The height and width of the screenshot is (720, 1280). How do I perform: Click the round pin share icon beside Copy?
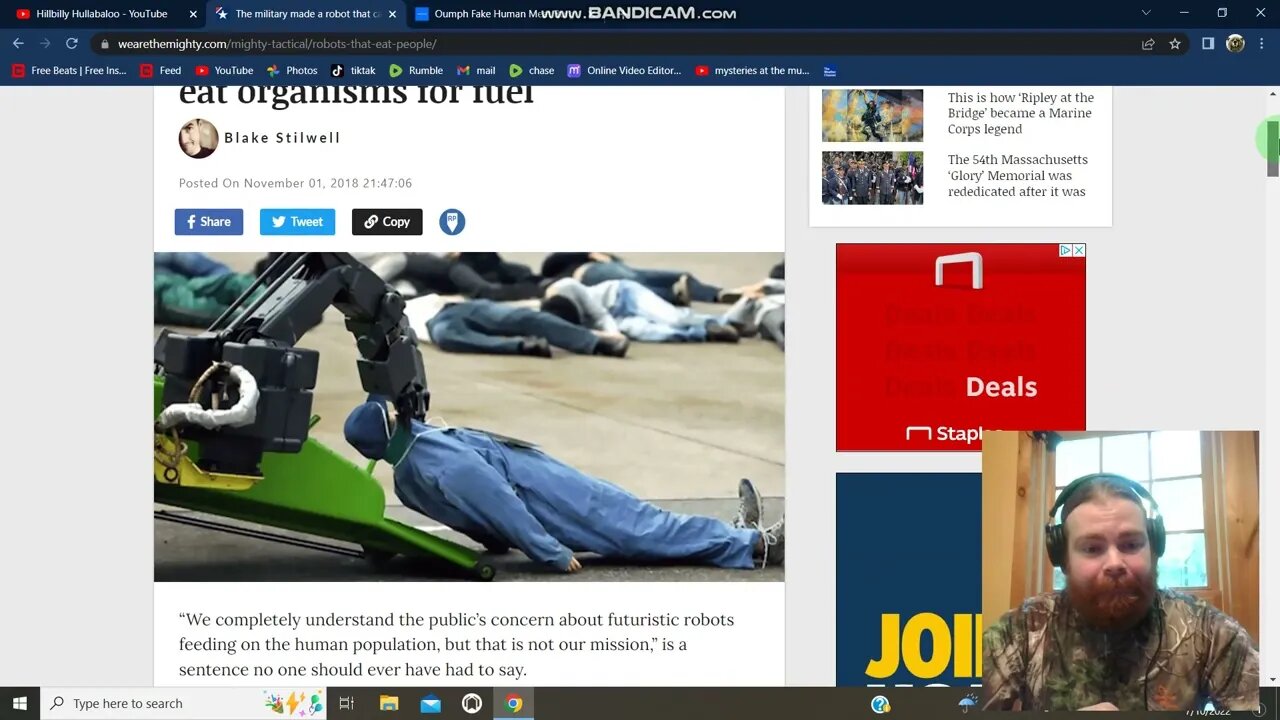click(452, 222)
